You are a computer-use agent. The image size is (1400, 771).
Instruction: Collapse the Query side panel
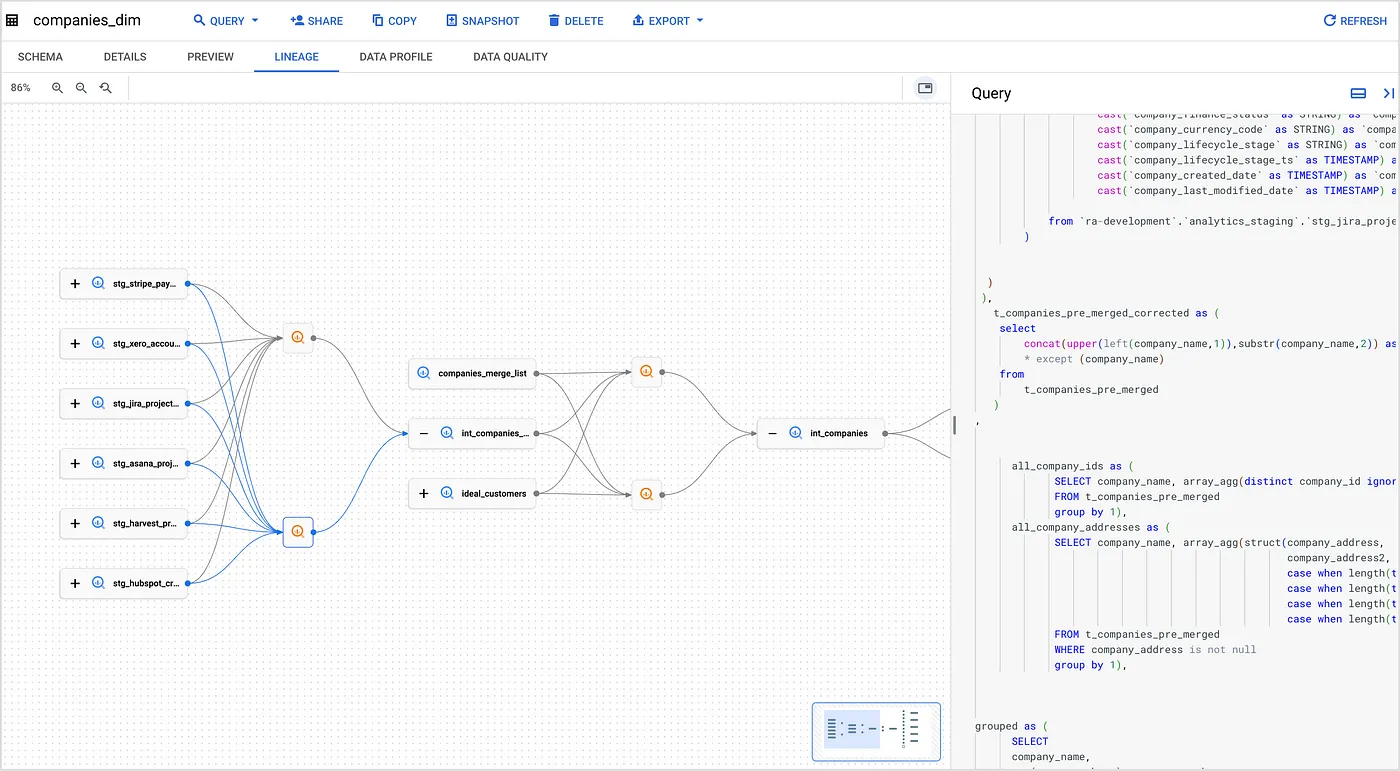coord(1388,93)
